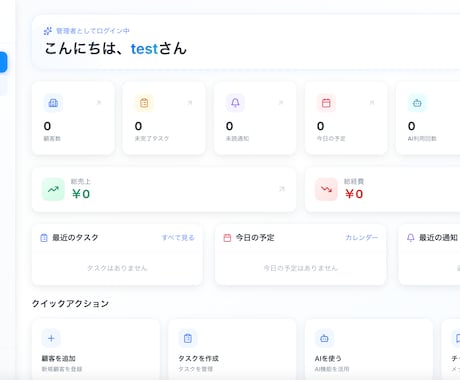Screen dimensions: 460x380
Task: Click the クイックアクション heading
Action: click(x=70, y=304)
